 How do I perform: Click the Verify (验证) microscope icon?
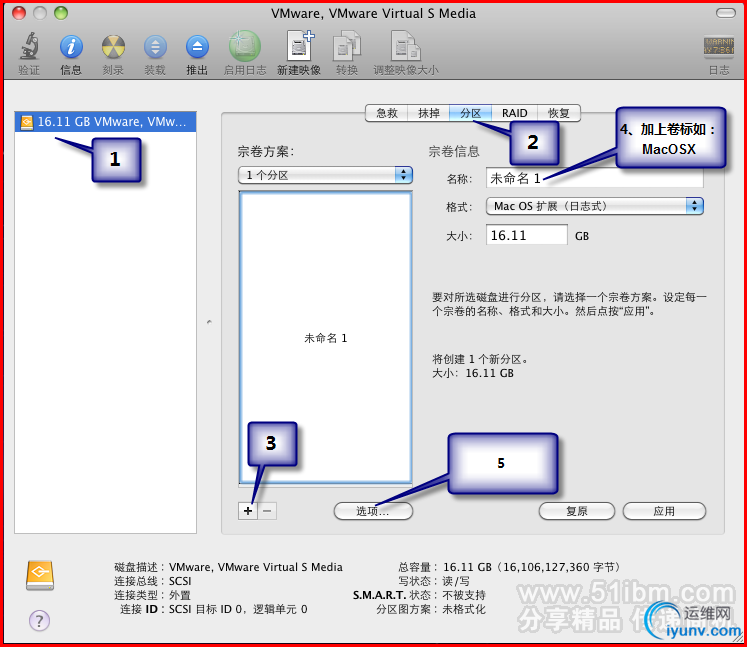[29, 47]
